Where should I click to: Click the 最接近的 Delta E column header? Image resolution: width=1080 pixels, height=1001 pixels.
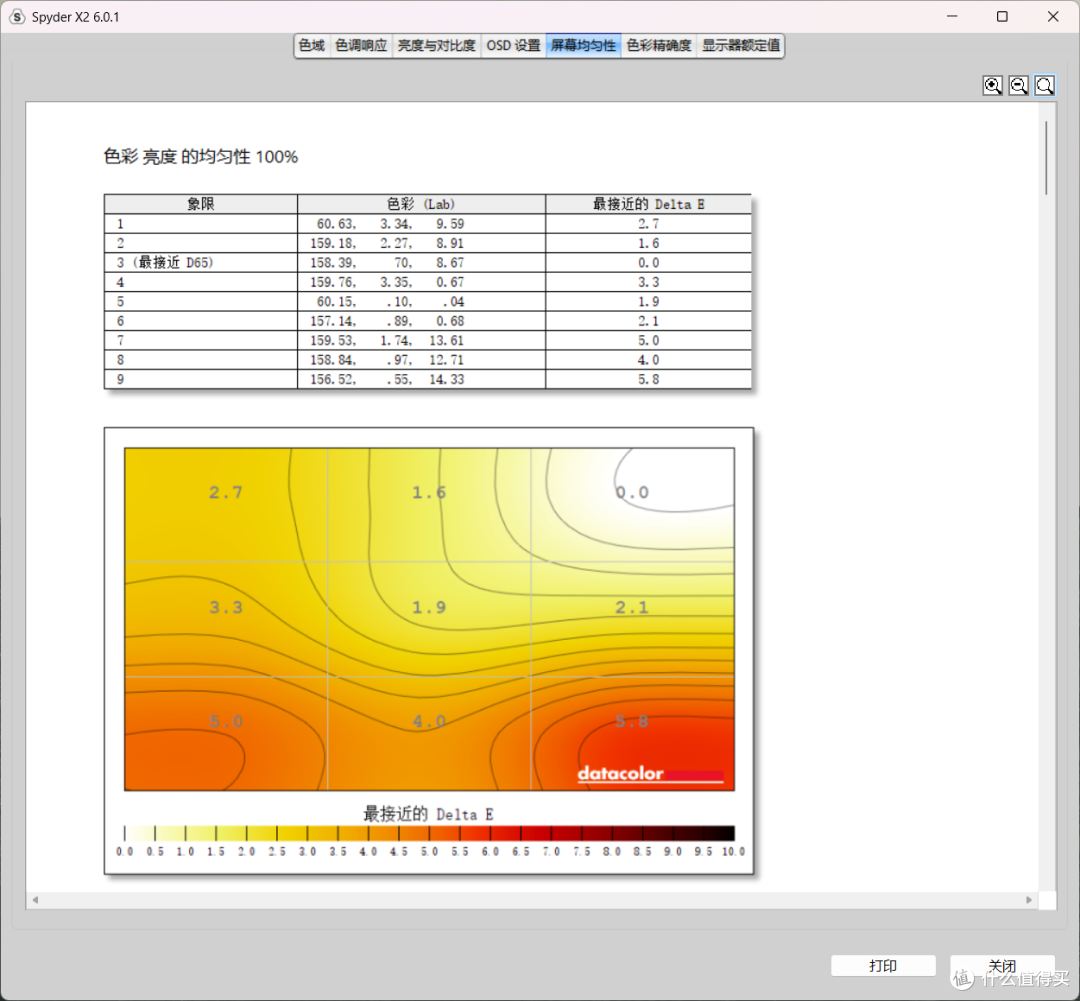pos(649,204)
